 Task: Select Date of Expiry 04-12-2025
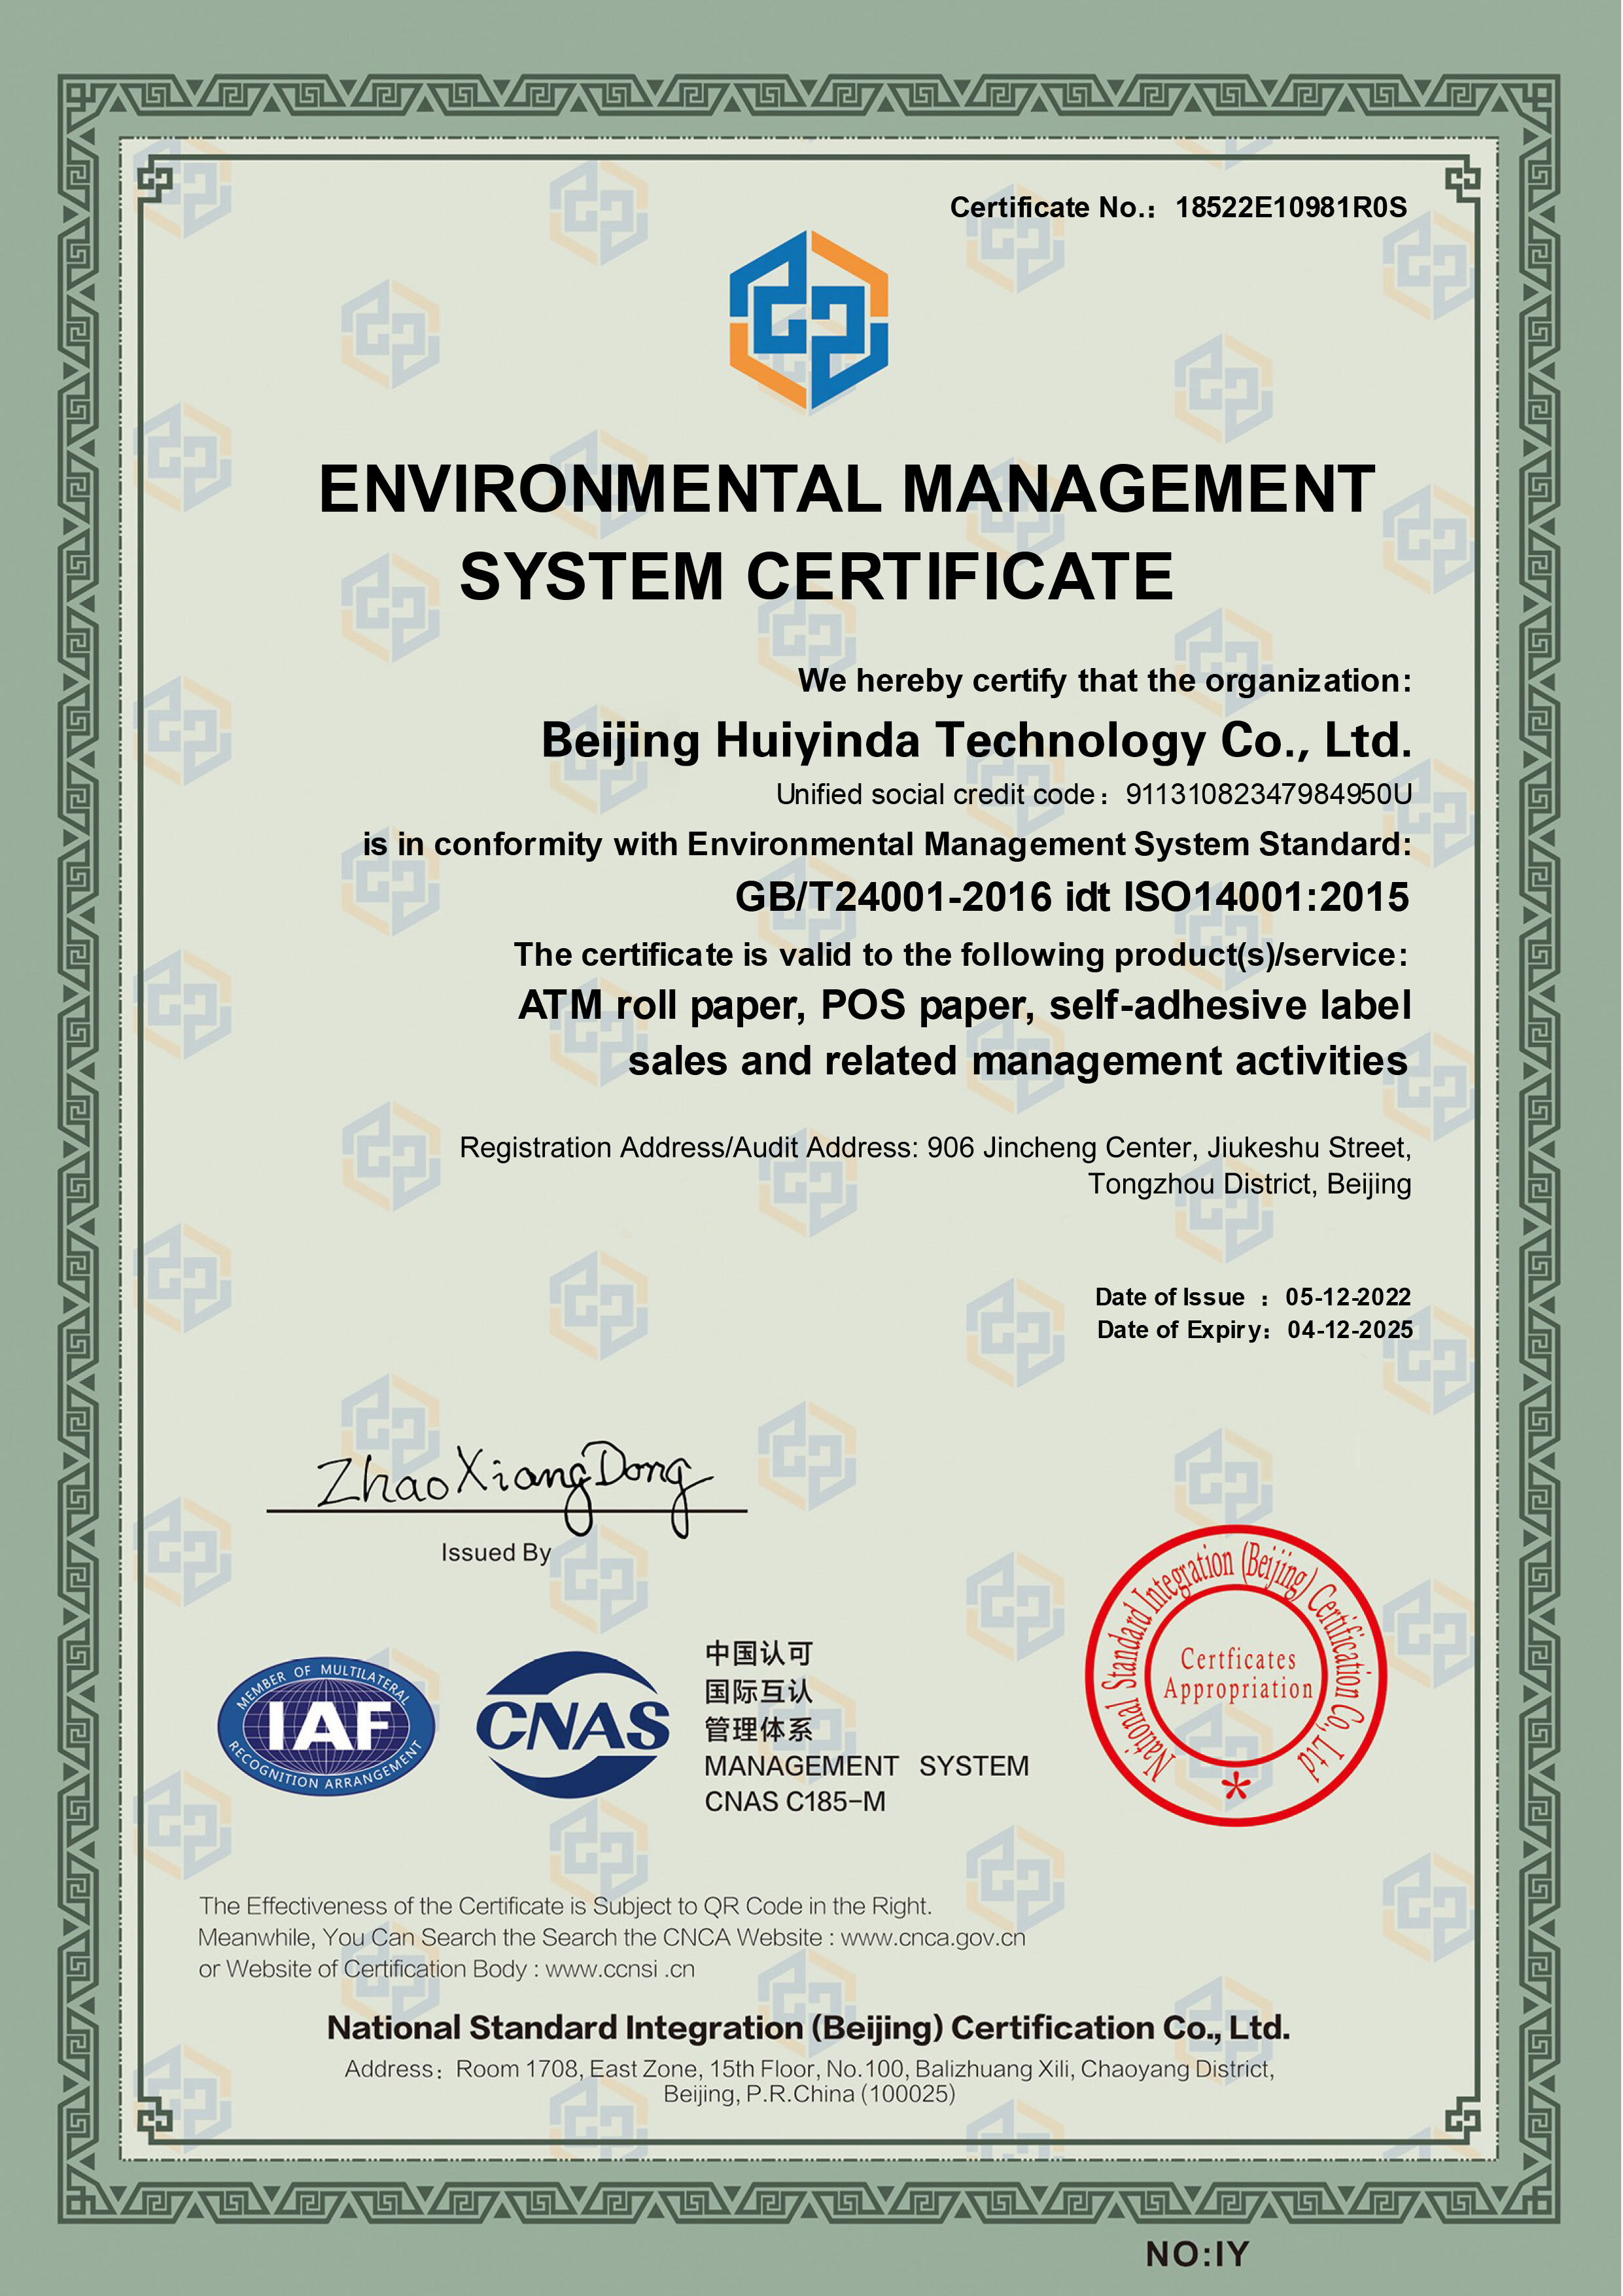[1350, 1330]
